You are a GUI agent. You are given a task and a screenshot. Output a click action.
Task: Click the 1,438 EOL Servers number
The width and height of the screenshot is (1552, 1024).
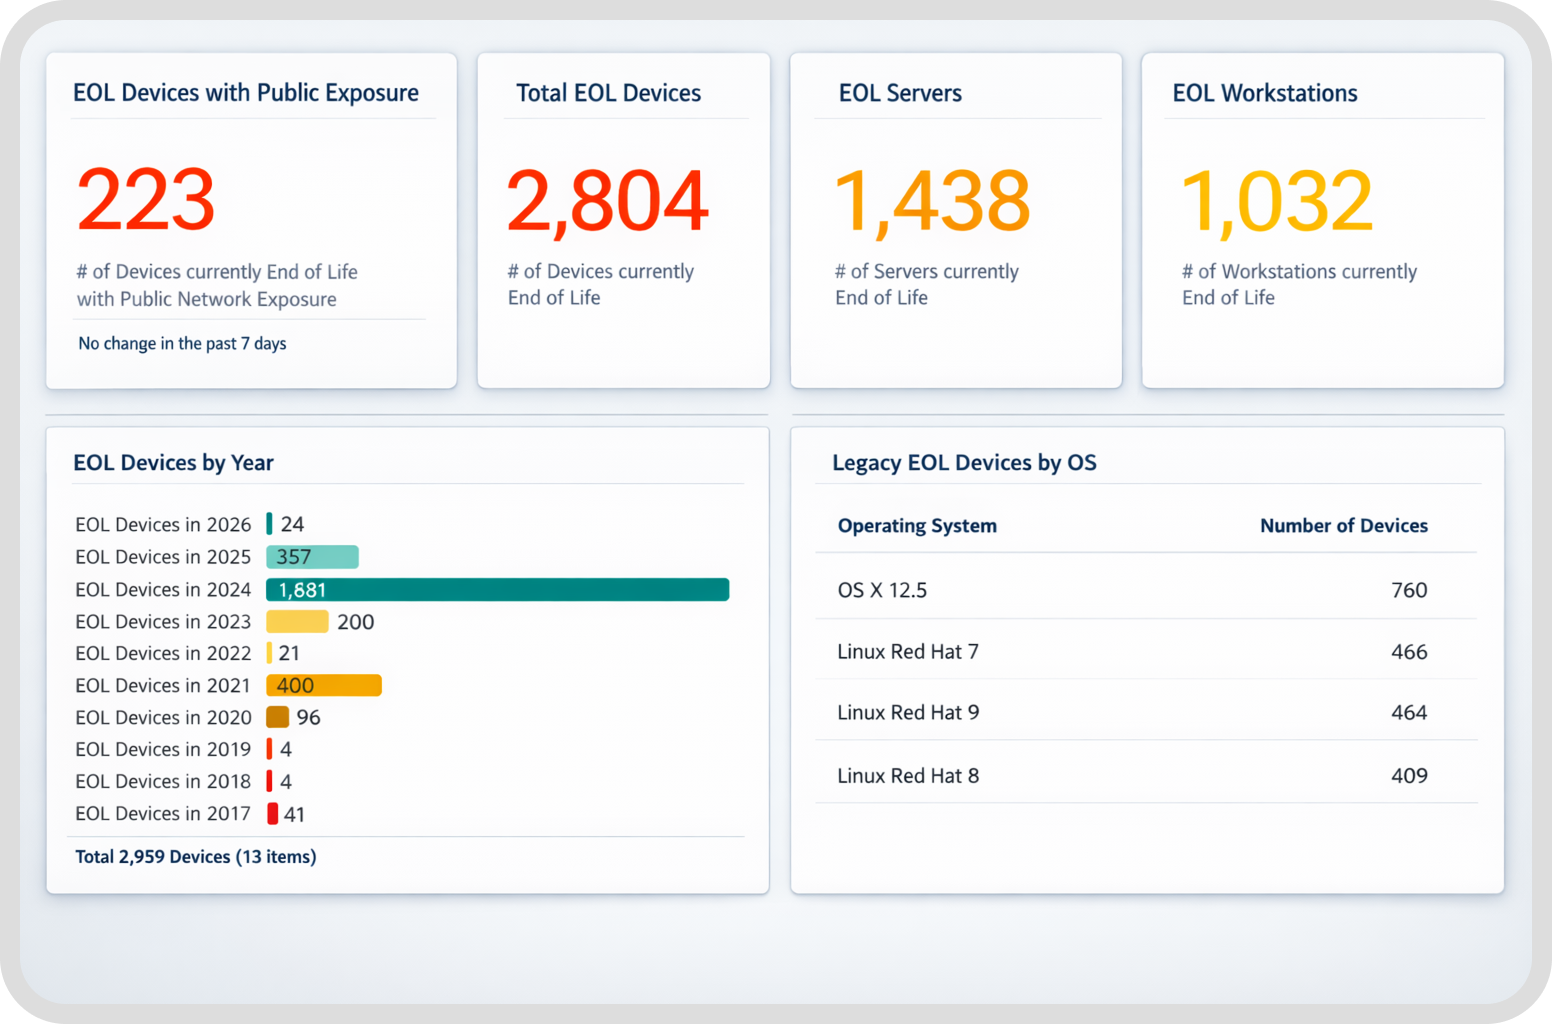(x=931, y=201)
